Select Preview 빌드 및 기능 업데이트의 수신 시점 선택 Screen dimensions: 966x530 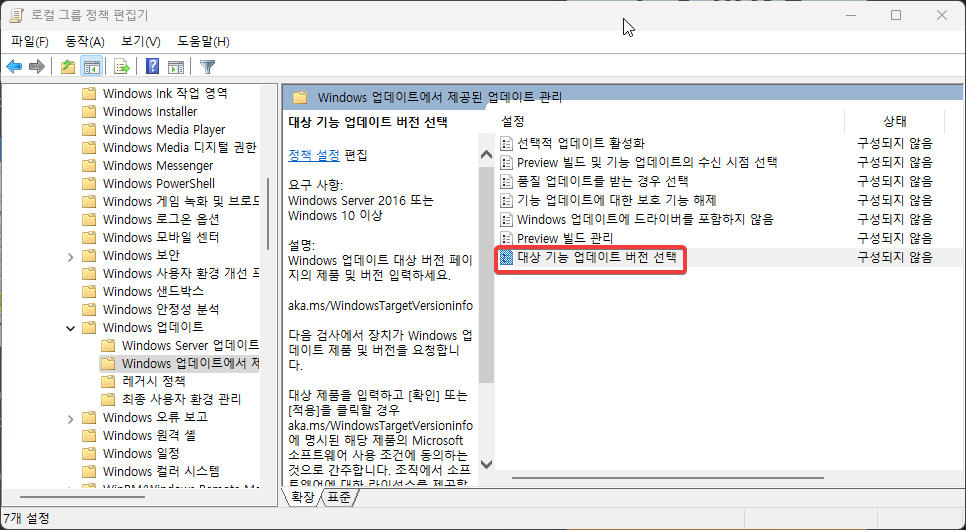(x=647, y=163)
